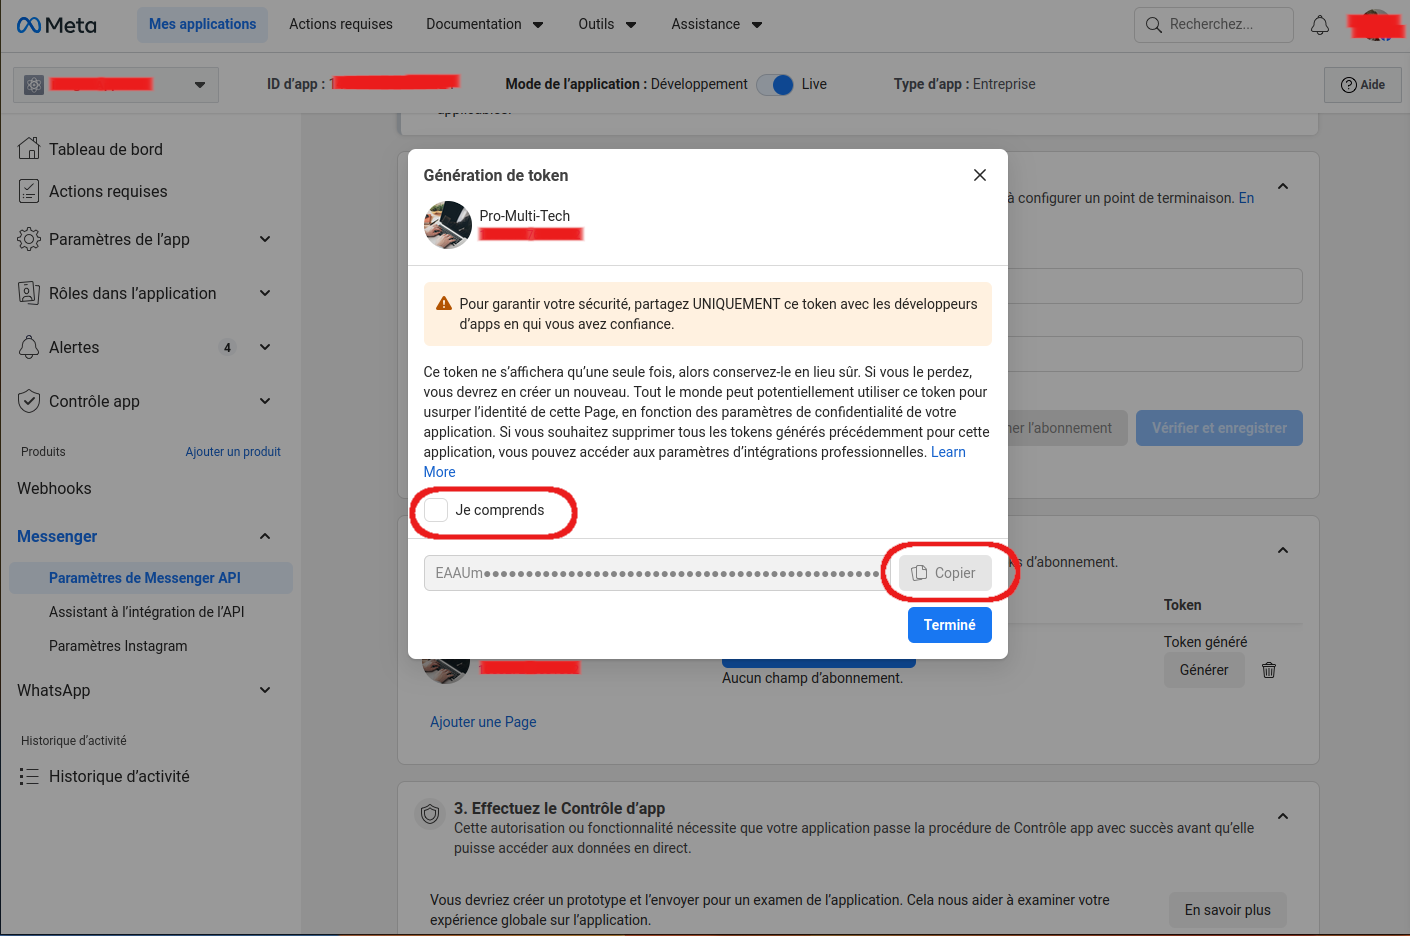Collapse the Contrôle d'app step panel

1283,817
